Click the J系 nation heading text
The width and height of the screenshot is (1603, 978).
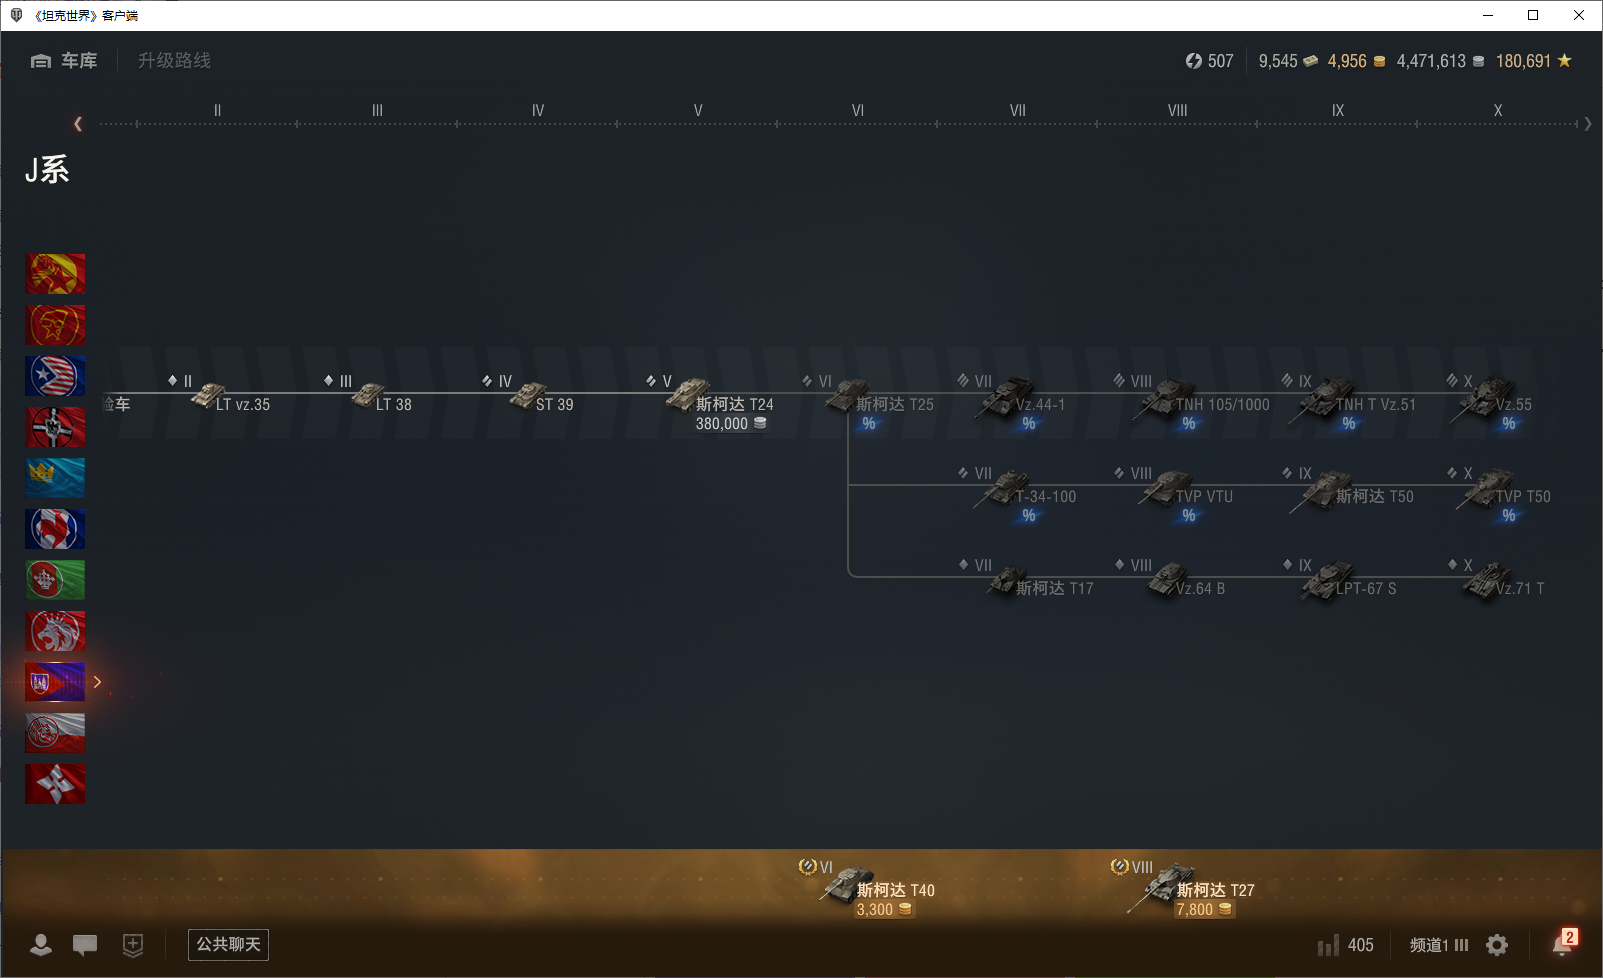(47, 170)
